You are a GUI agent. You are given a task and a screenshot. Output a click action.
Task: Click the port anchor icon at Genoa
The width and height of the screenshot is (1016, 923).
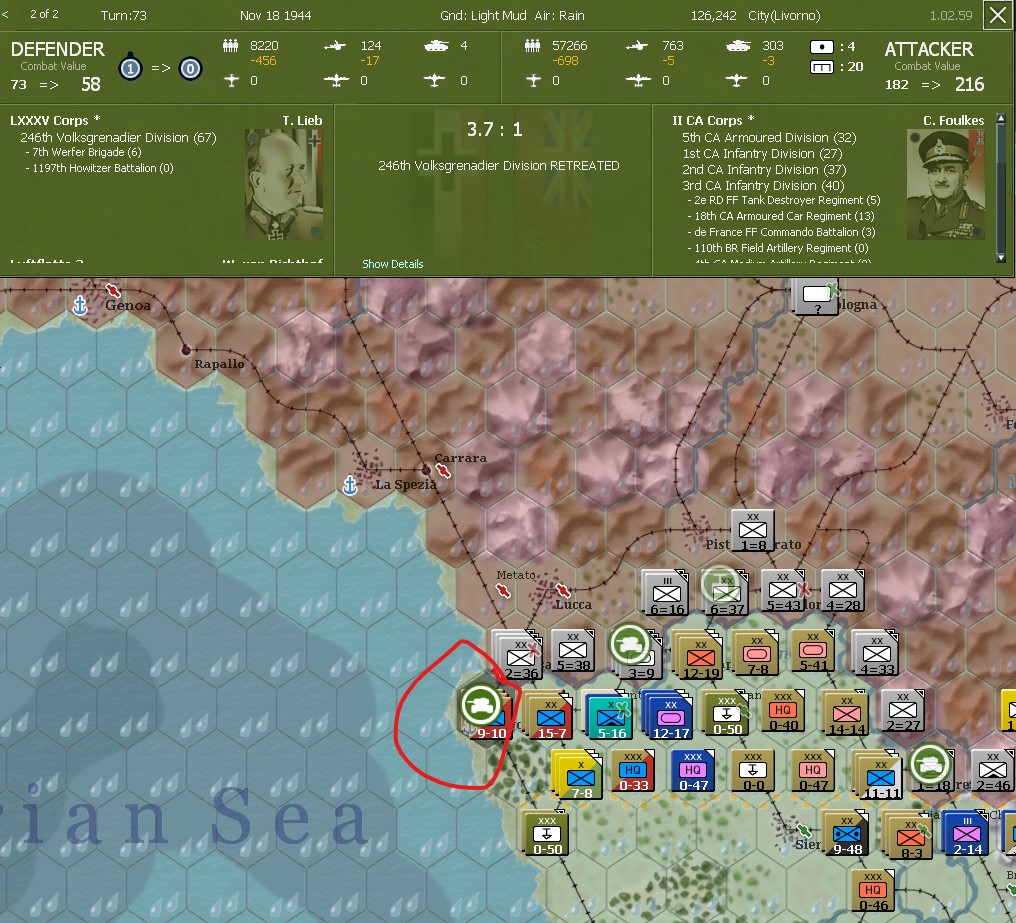coord(78,305)
